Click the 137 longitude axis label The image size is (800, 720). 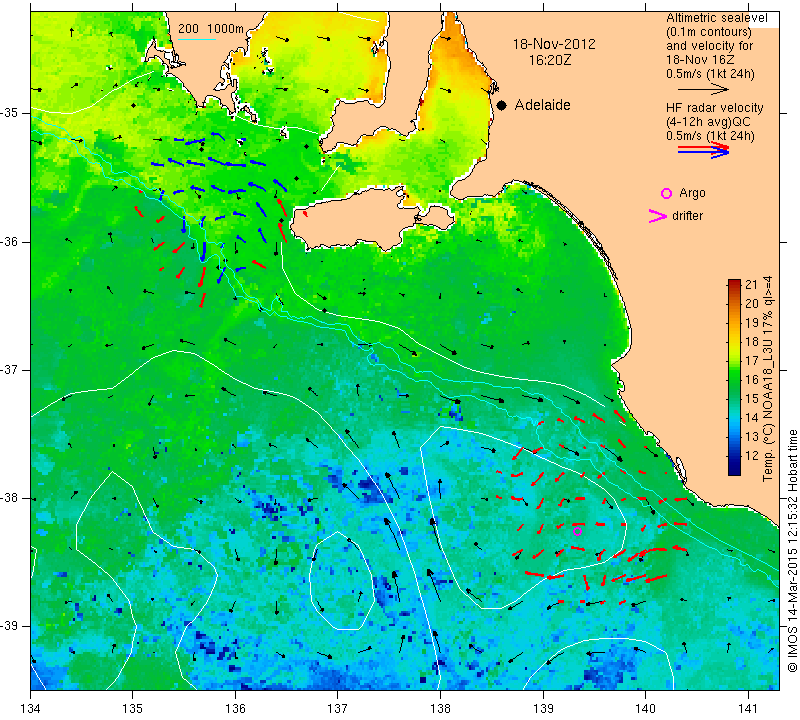click(x=337, y=708)
